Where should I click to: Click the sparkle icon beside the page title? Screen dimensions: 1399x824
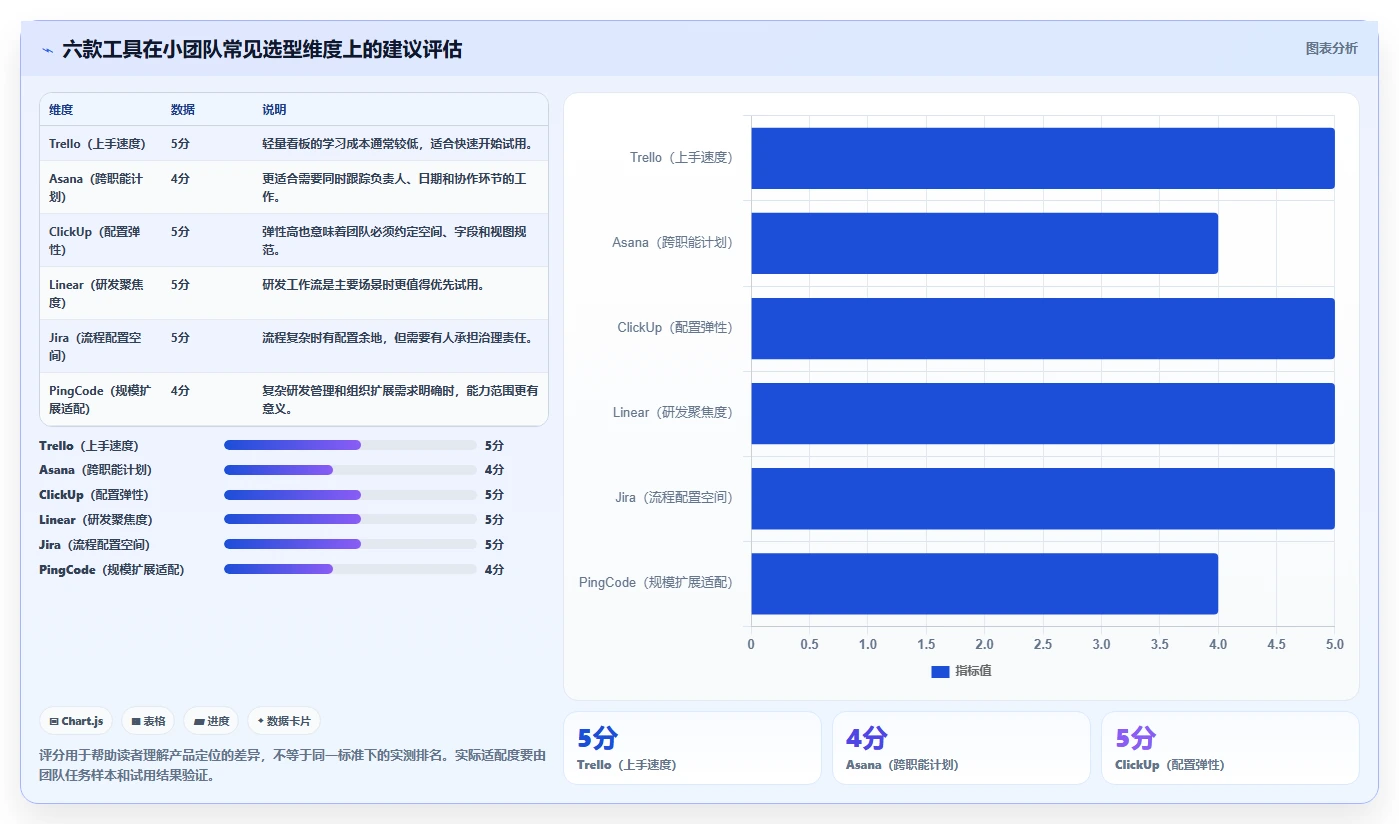(x=48, y=50)
